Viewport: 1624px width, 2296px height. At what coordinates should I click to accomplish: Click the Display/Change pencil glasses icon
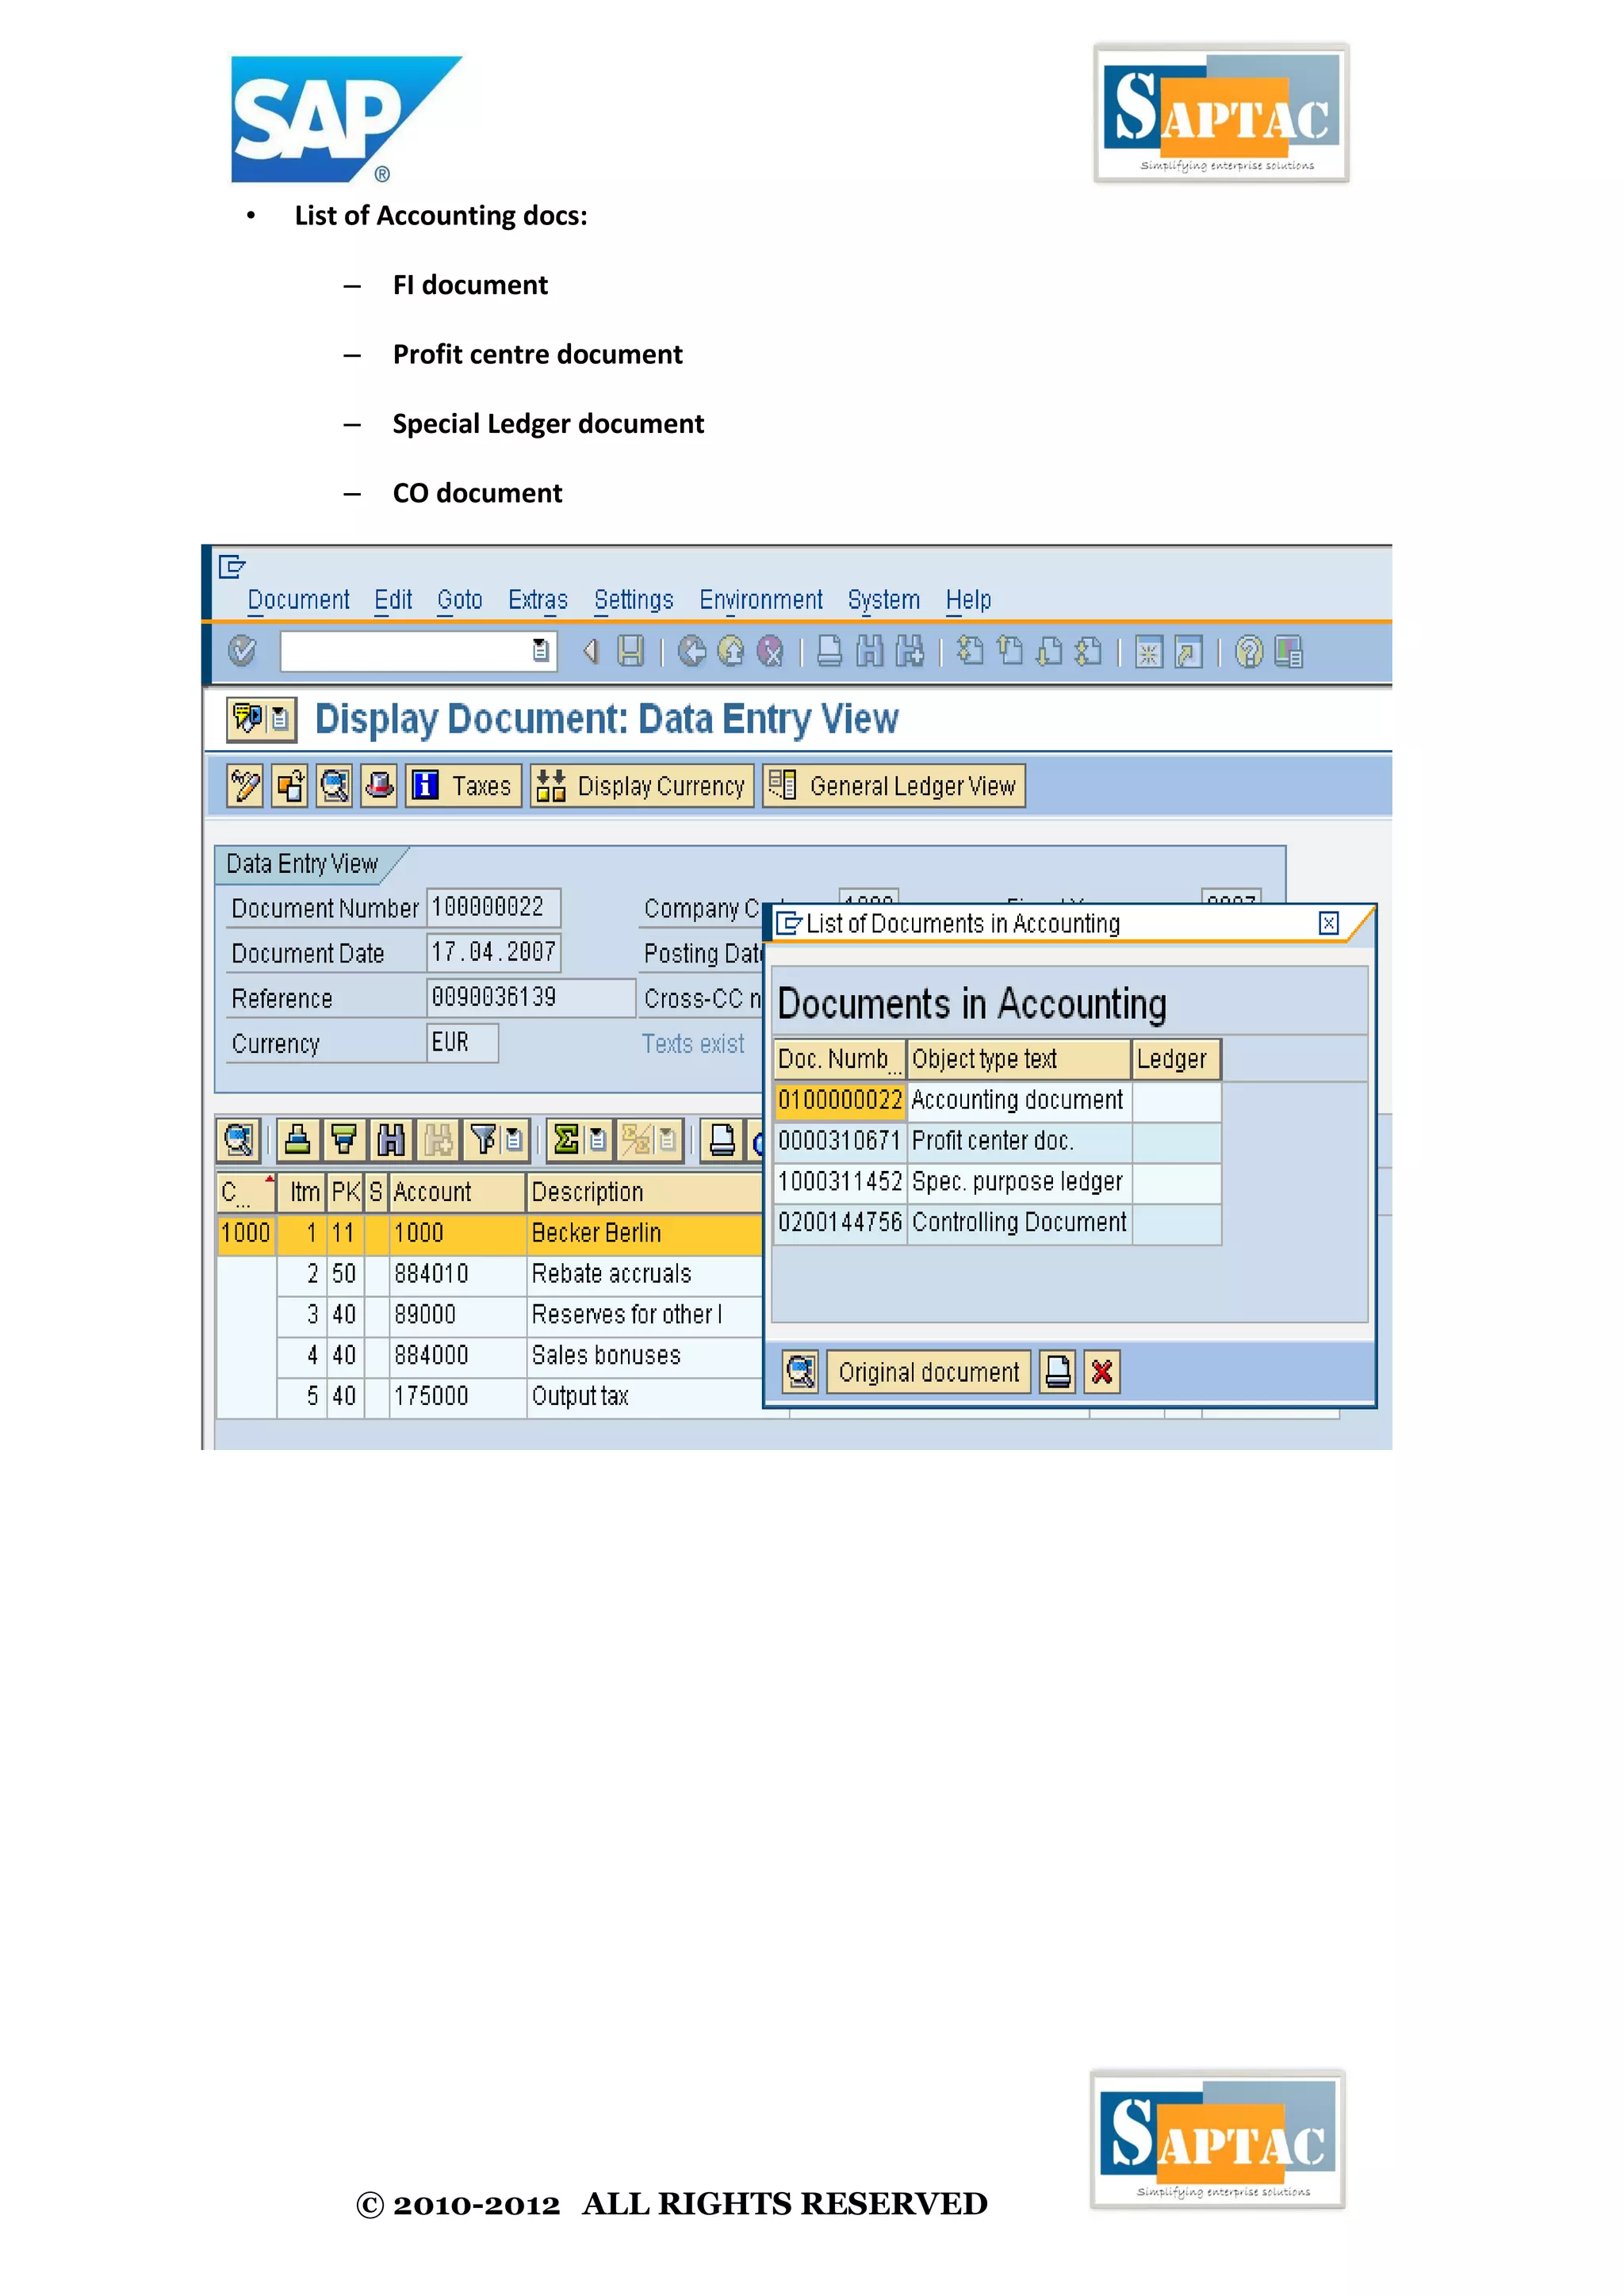pyautogui.click(x=245, y=786)
